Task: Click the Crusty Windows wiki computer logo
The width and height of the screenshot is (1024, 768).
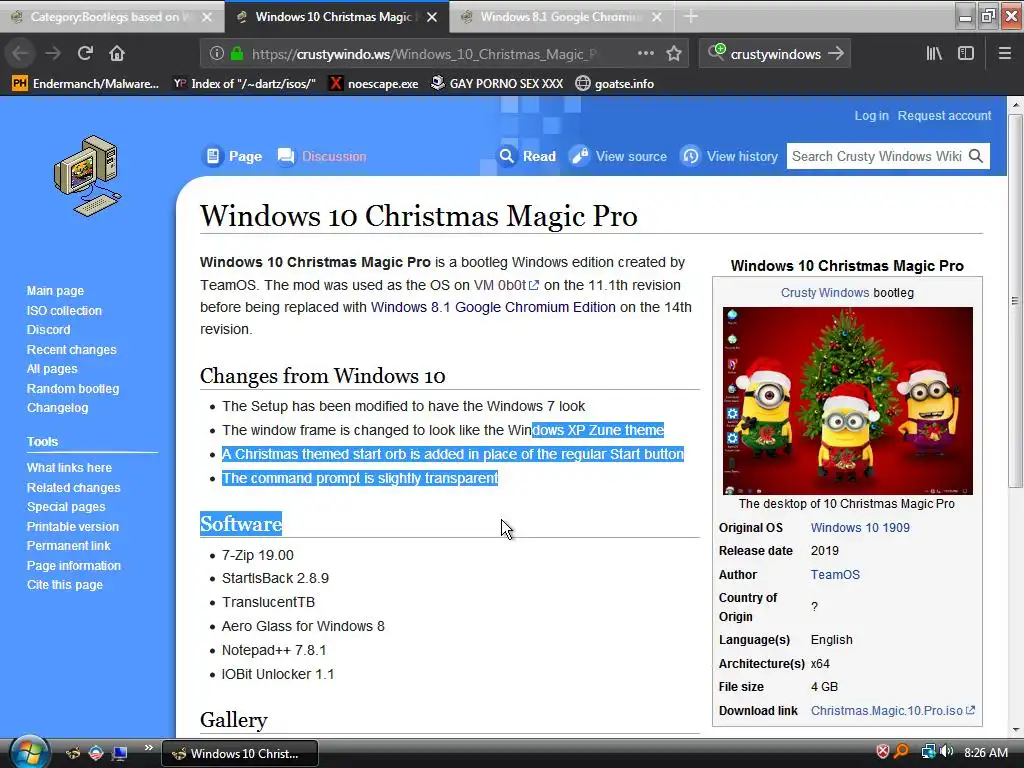Action: 88,176
